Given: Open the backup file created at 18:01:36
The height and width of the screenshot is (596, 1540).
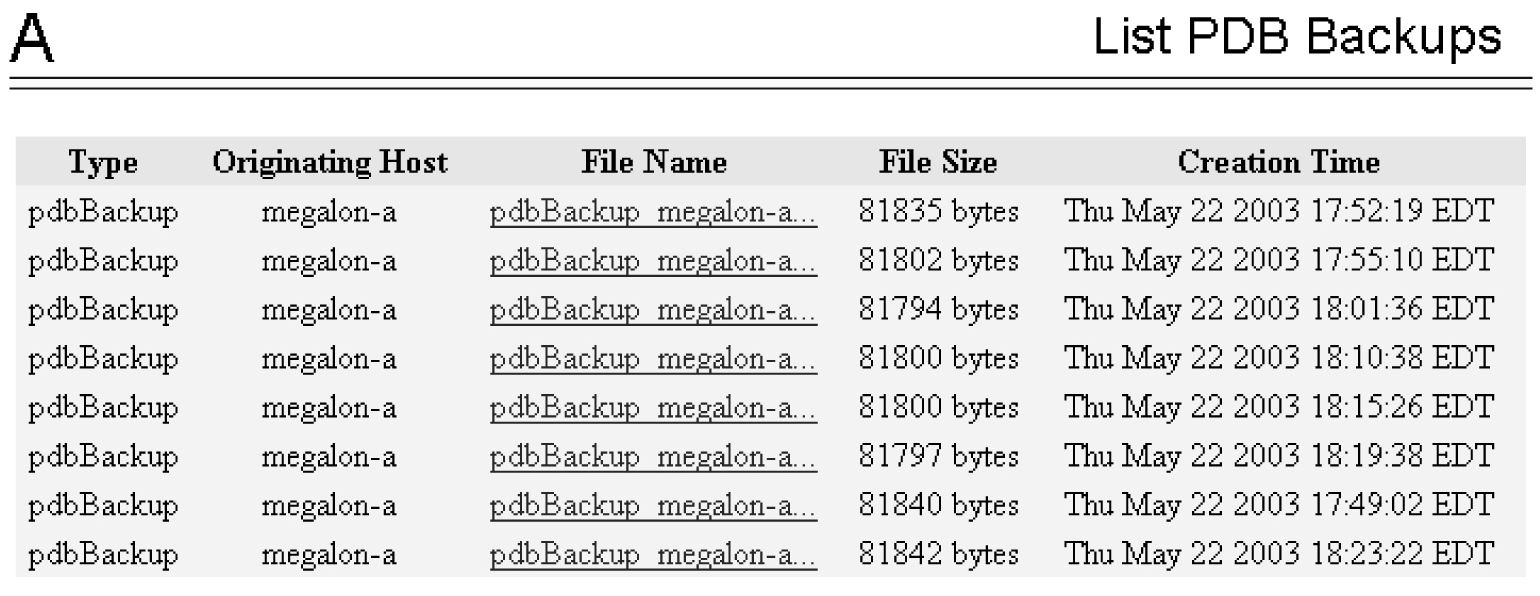Looking at the screenshot, I should pyautogui.click(x=653, y=310).
